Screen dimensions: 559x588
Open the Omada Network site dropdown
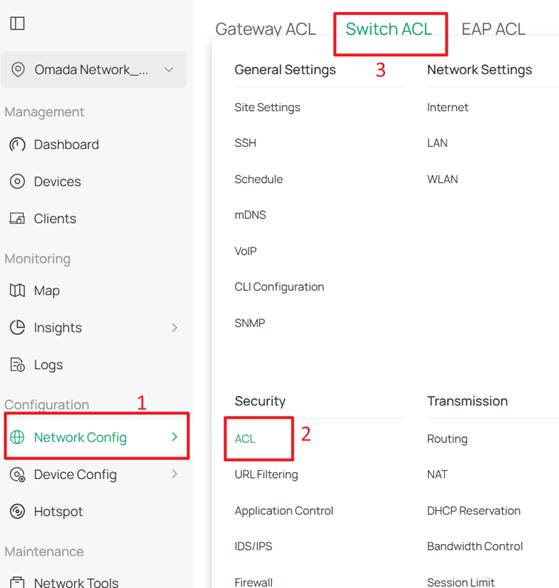(93, 70)
